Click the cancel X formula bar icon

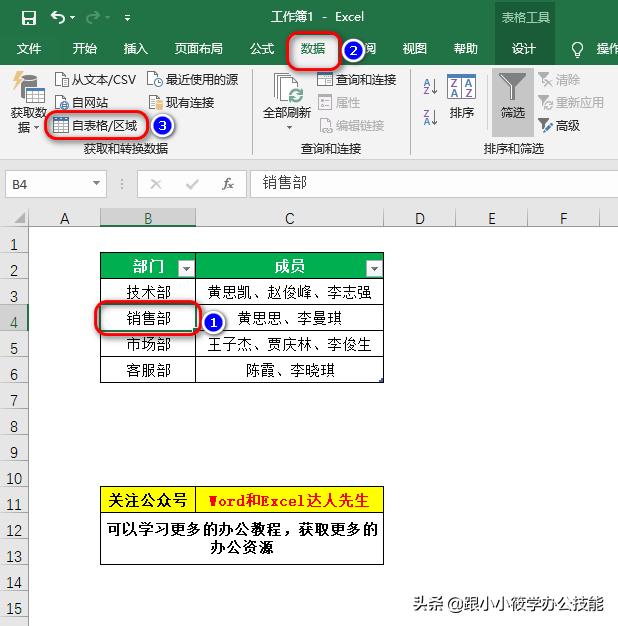pyautogui.click(x=156, y=184)
